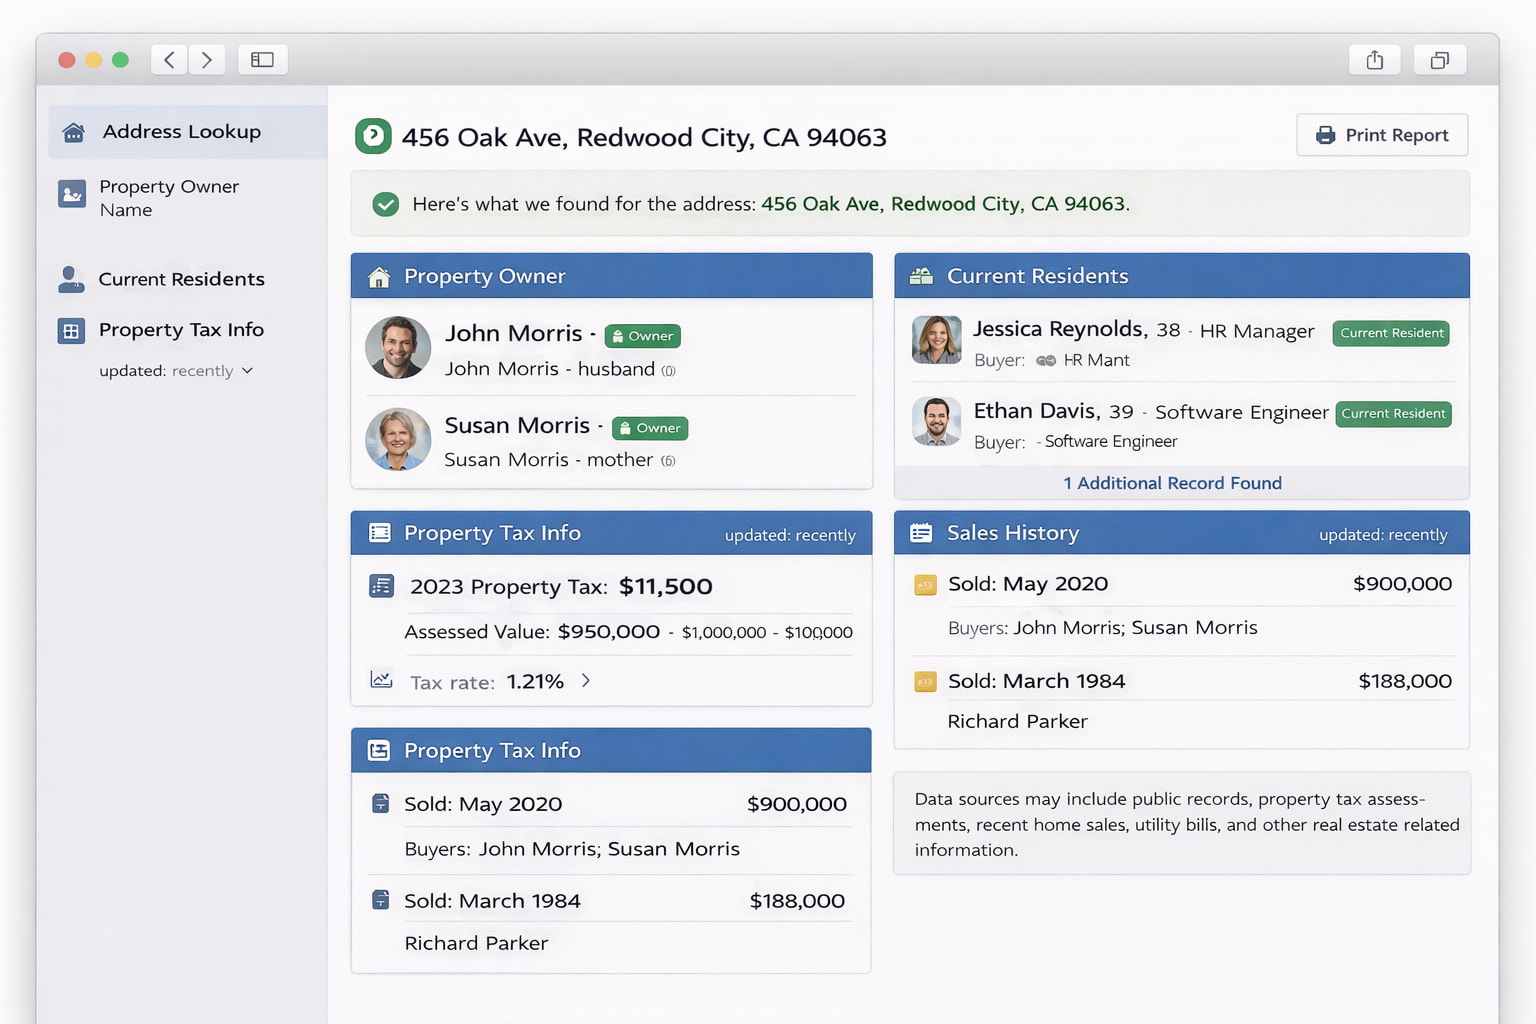Click Jessica Reynolds' profile photo

pyautogui.click(x=936, y=340)
